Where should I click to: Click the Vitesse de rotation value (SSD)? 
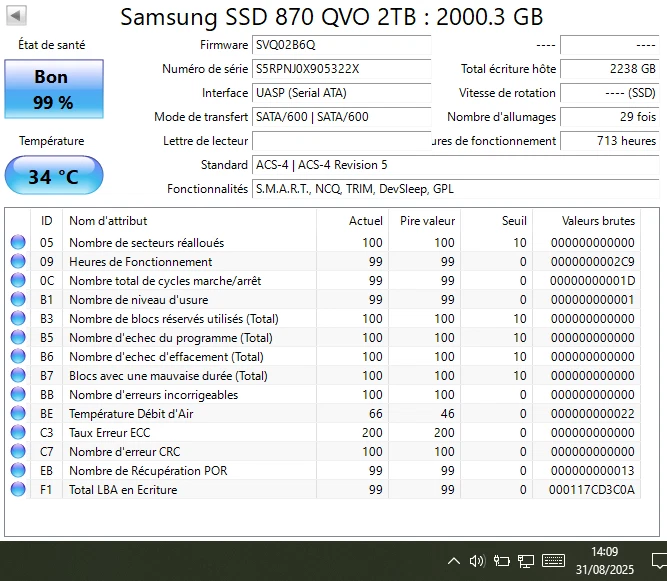coord(610,93)
